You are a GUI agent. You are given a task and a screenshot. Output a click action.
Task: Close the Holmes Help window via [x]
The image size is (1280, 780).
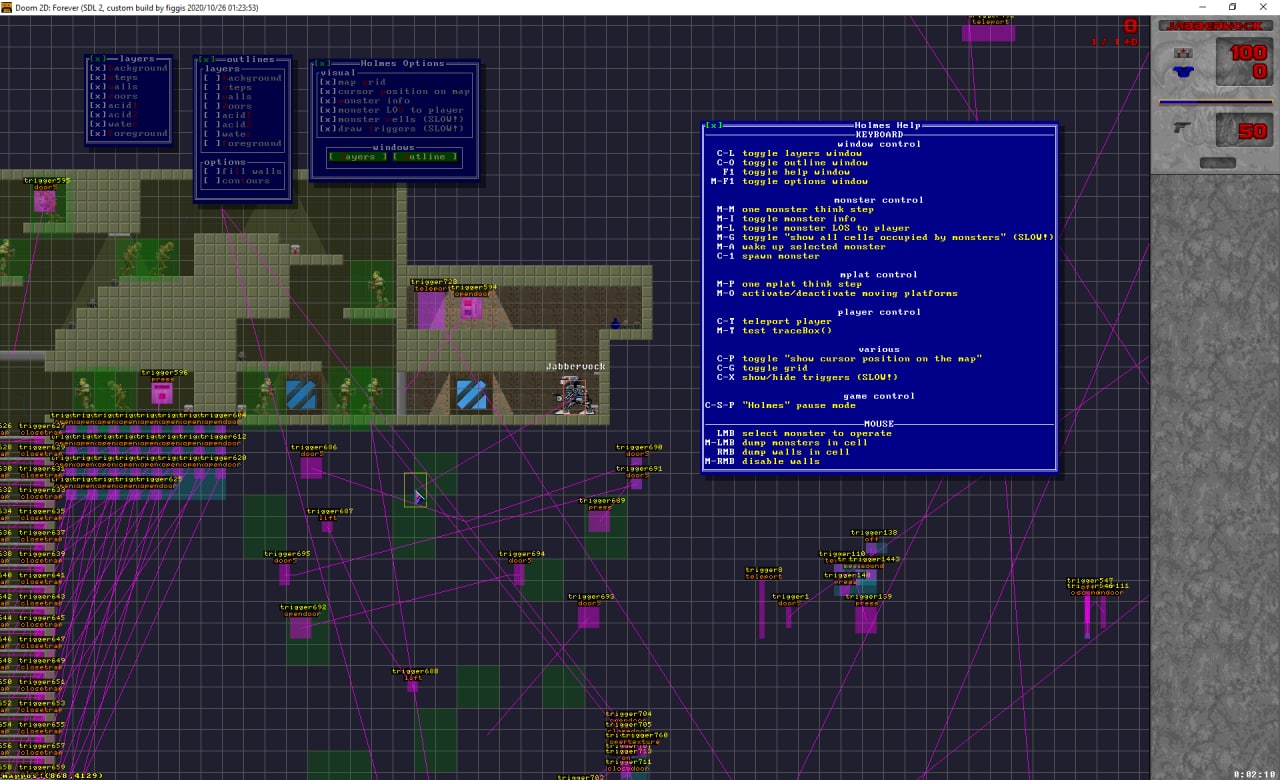[x=714, y=125]
